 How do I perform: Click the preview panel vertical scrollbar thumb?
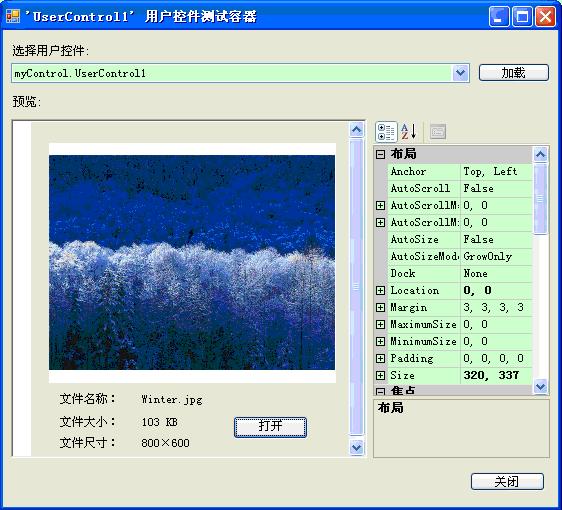356,286
